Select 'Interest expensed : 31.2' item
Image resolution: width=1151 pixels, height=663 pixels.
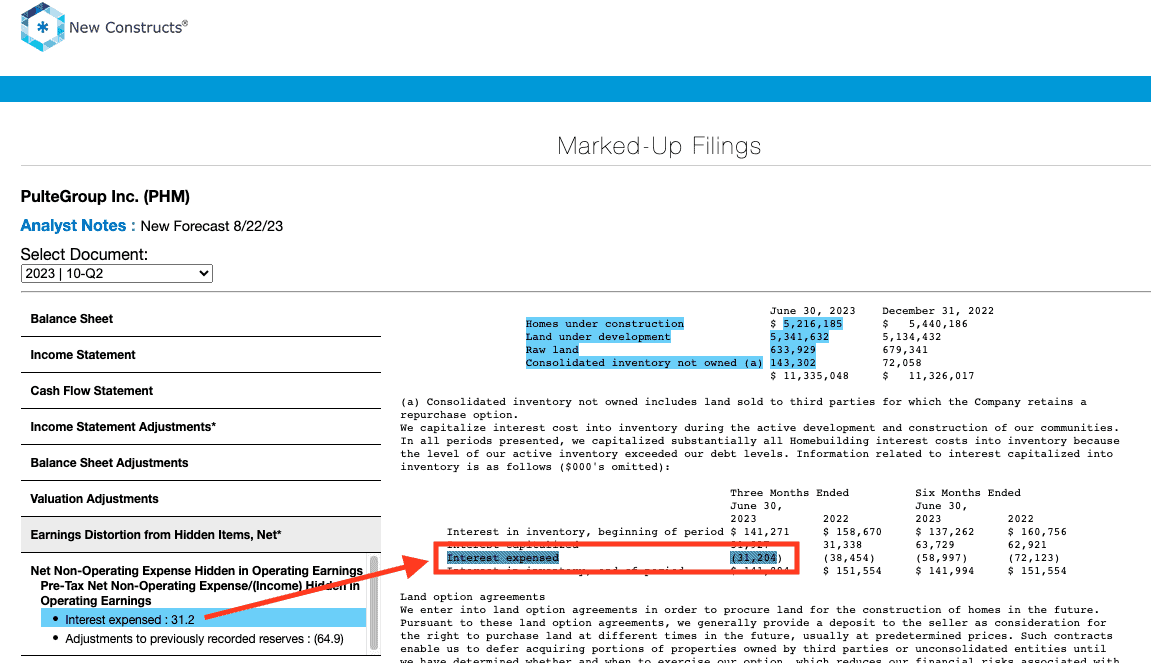pyautogui.click(x=203, y=620)
